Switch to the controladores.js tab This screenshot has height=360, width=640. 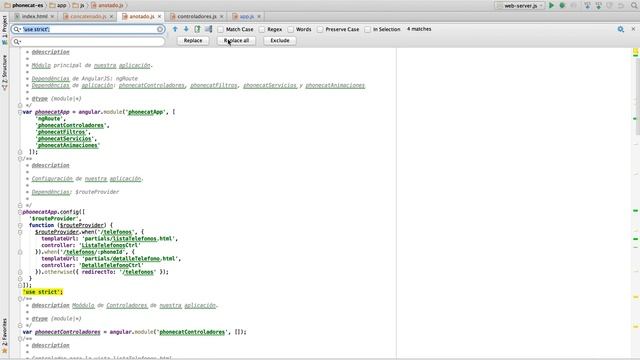[x=196, y=16]
